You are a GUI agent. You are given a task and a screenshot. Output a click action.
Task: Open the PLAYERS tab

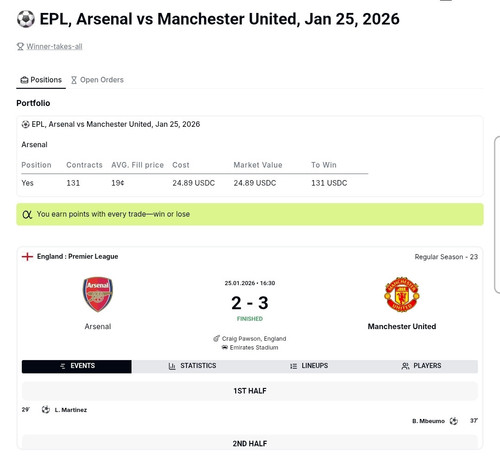tap(421, 366)
